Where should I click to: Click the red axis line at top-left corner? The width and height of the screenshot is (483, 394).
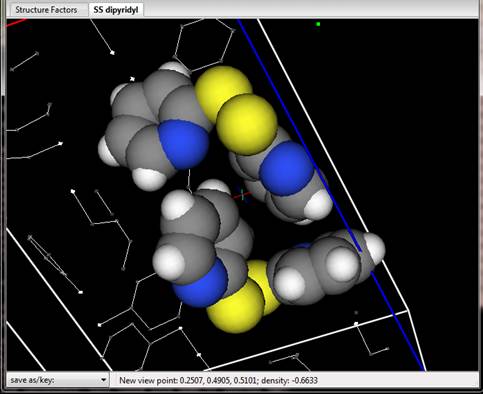pos(16,23)
